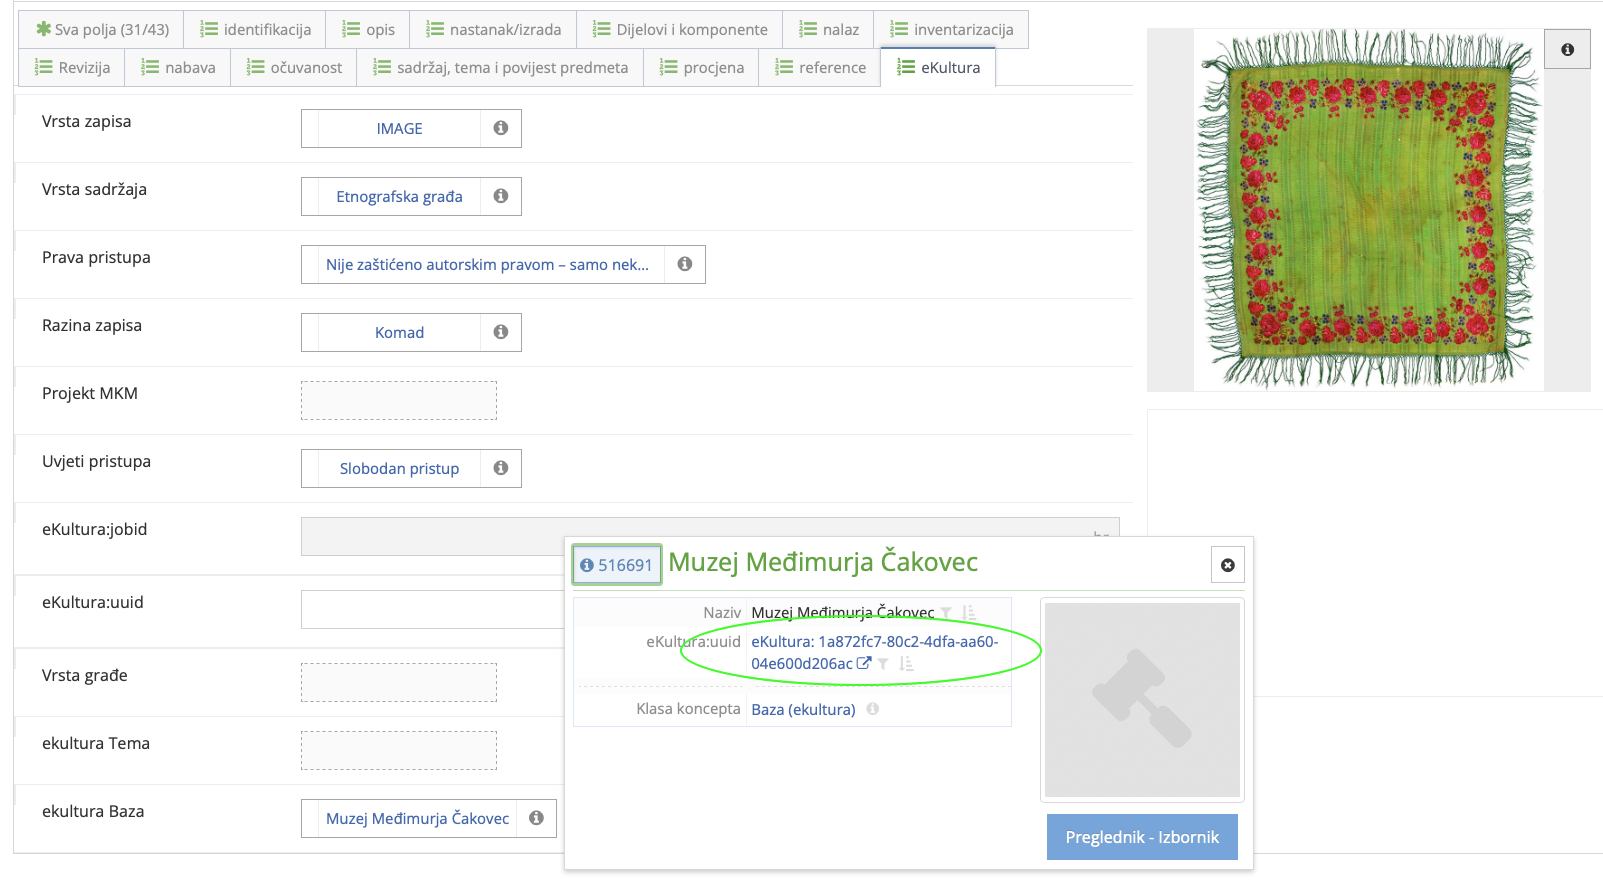Click info icon next to Baza (ekultura)

873,709
